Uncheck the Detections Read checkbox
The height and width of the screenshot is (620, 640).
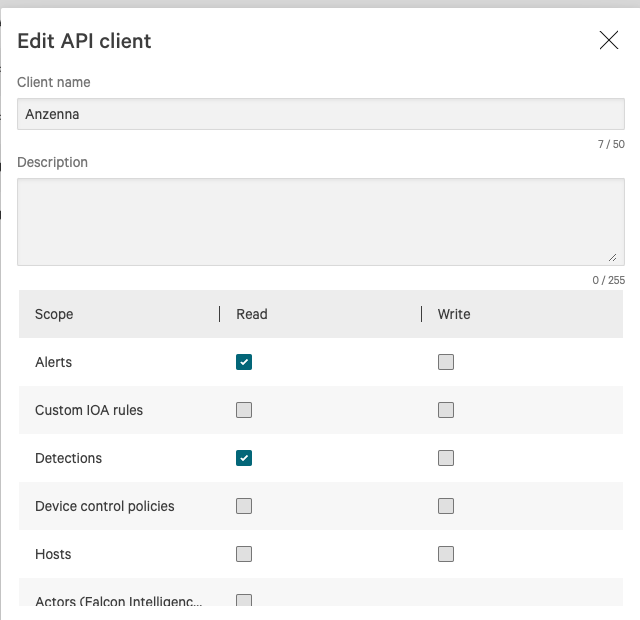coord(244,458)
